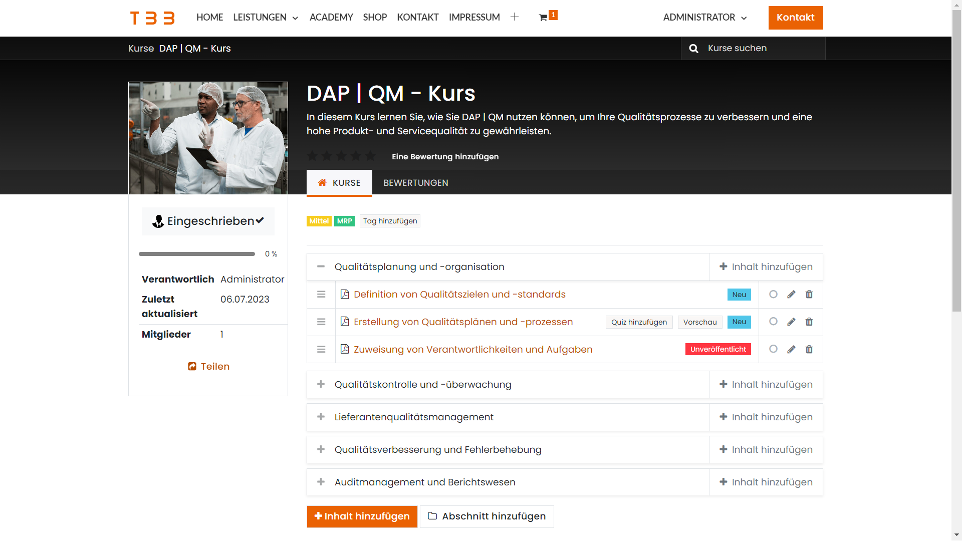Click the first rating star
Screen dimensions: 962x541
click(x=312, y=156)
